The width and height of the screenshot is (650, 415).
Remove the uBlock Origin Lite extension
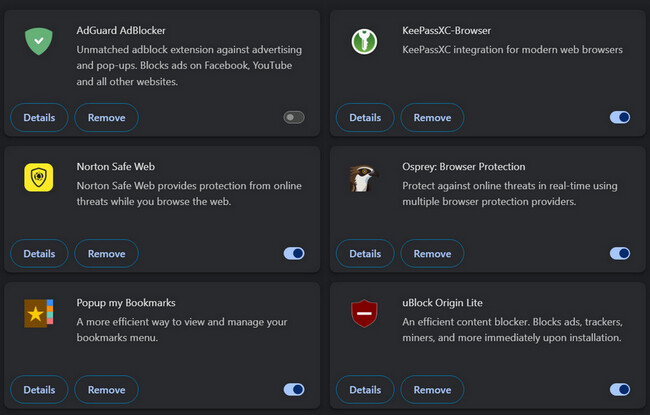[432, 389]
